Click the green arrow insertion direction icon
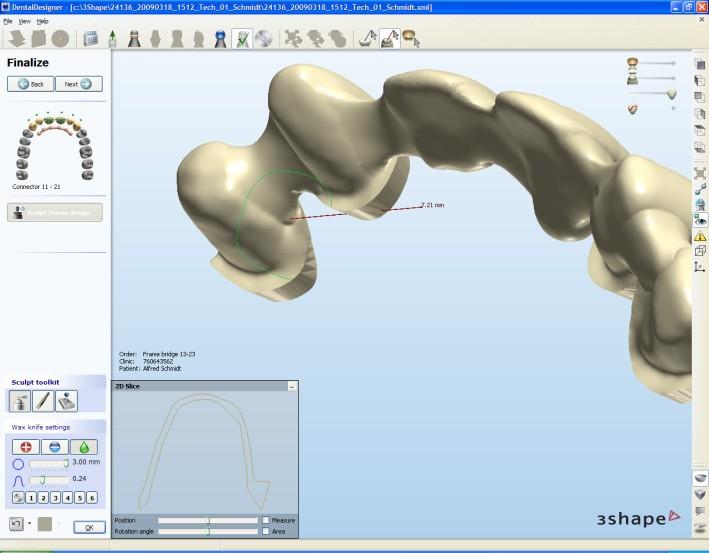The height and width of the screenshot is (553, 709). click(113, 39)
